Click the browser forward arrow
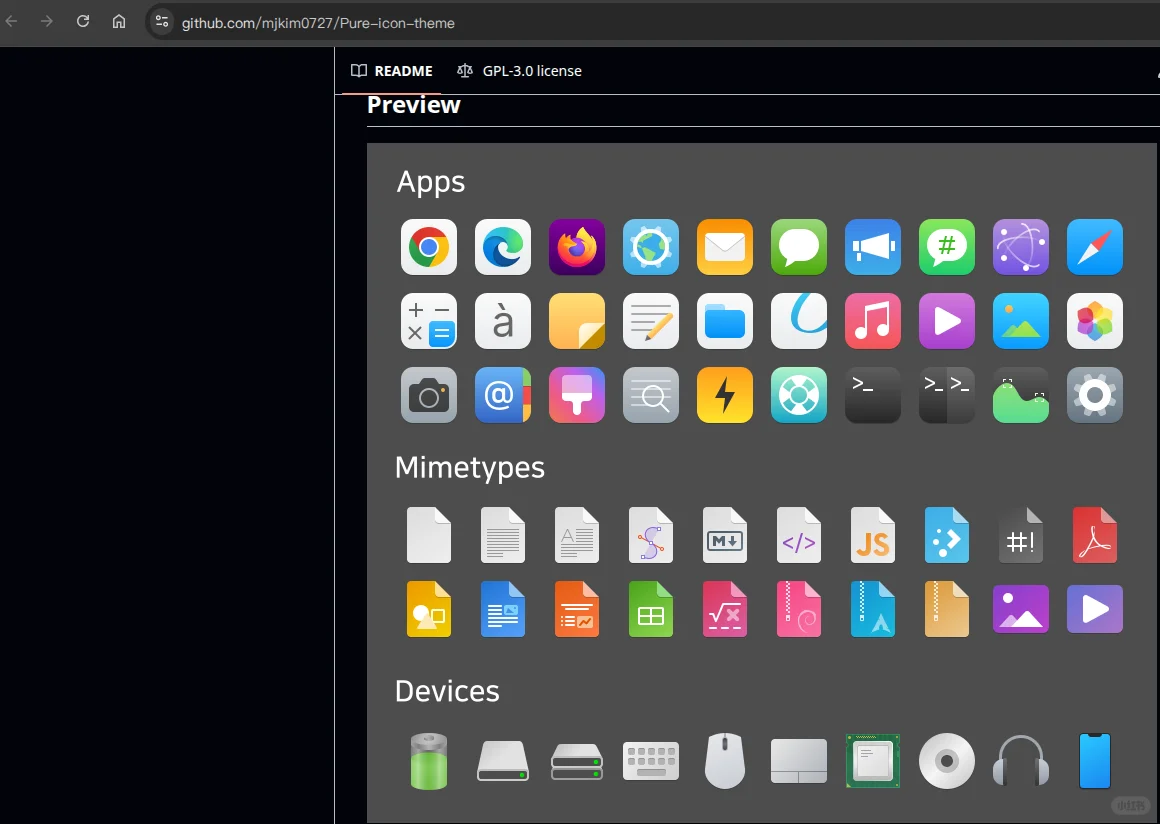 coord(47,21)
